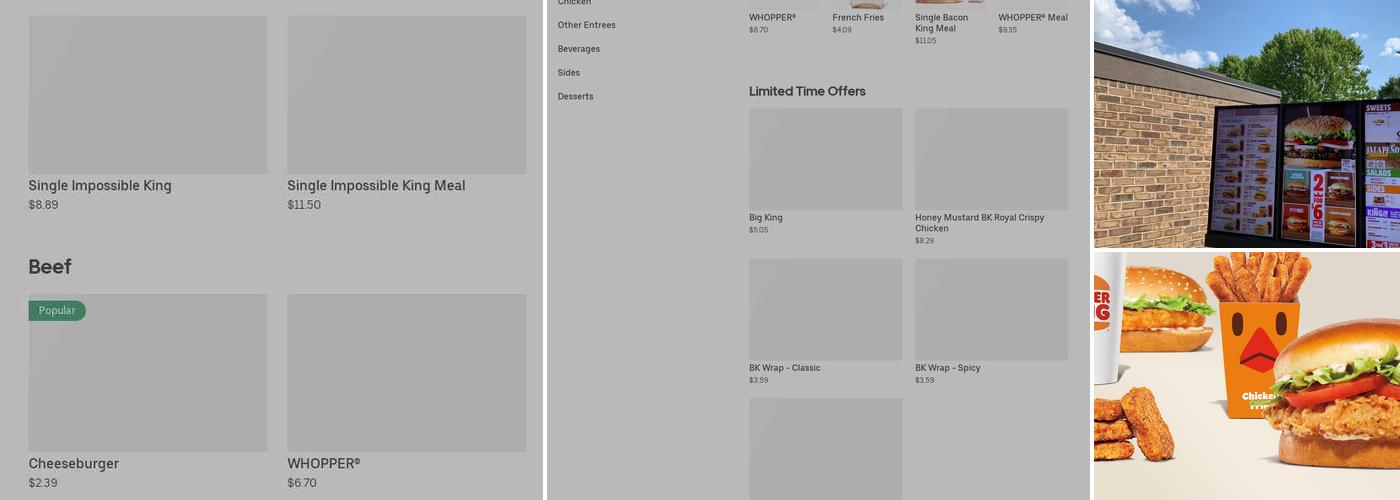Choose the WHOPPER Meal priced $9.35
The width and height of the screenshot is (1400, 500).
pos(1033,18)
